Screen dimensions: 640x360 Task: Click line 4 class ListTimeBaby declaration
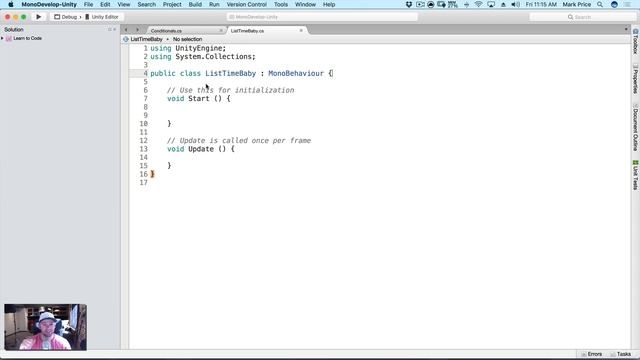[242, 73]
